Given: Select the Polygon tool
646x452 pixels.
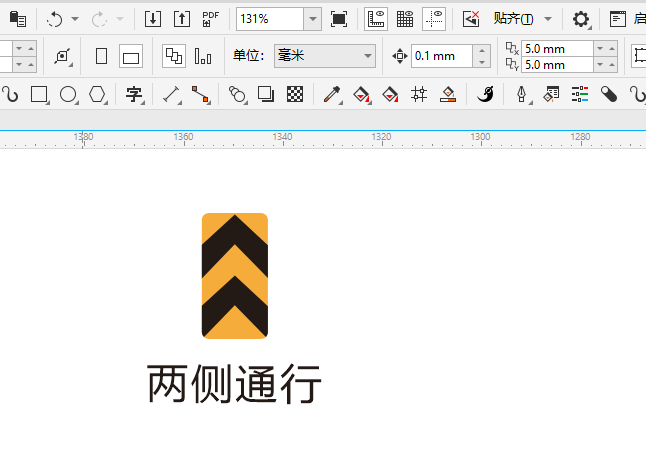Looking at the screenshot, I should [97, 94].
